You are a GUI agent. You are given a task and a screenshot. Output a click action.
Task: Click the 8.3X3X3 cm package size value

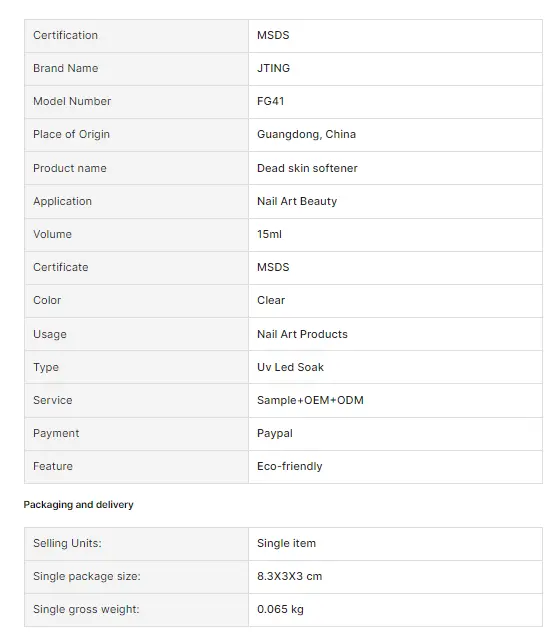click(289, 576)
